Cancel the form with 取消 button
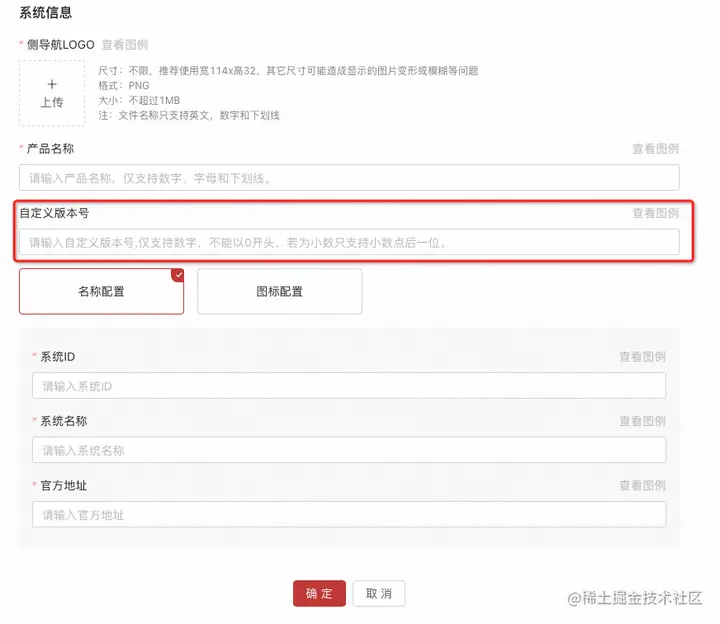The width and height of the screenshot is (720, 624). (379, 593)
